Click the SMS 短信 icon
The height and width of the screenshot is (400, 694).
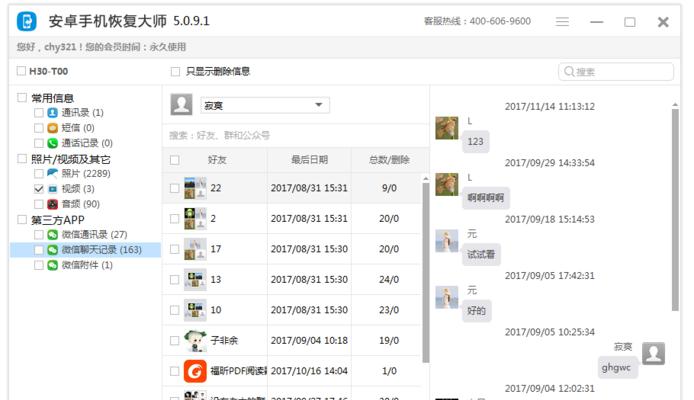tap(52, 128)
